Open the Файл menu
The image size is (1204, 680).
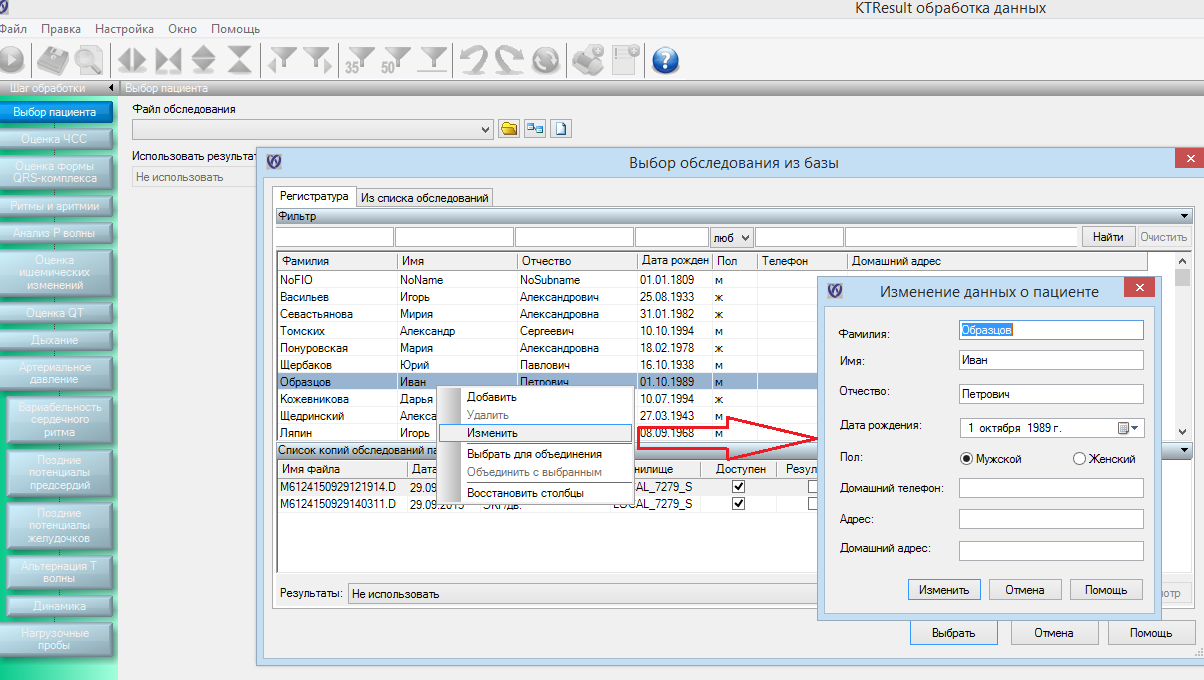(x=13, y=29)
